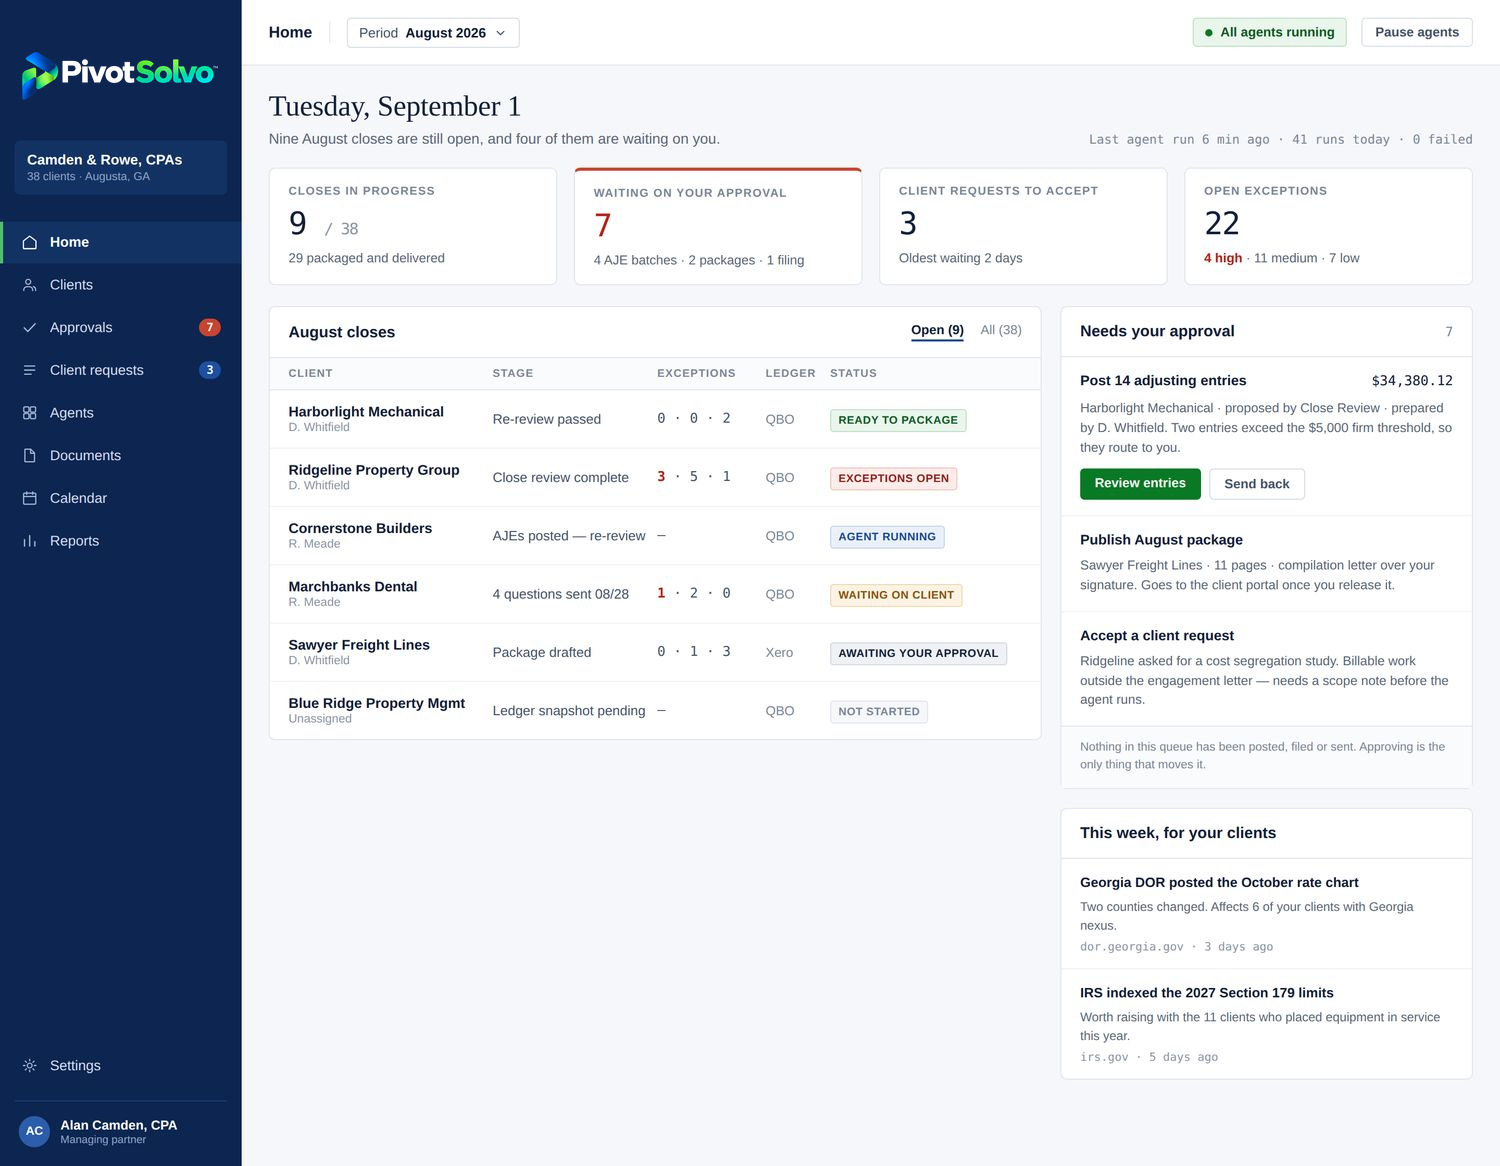The height and width of the screenshot is (1166, 1500).
Task: Click the Send back button
Action: [x=1257, y=484]
